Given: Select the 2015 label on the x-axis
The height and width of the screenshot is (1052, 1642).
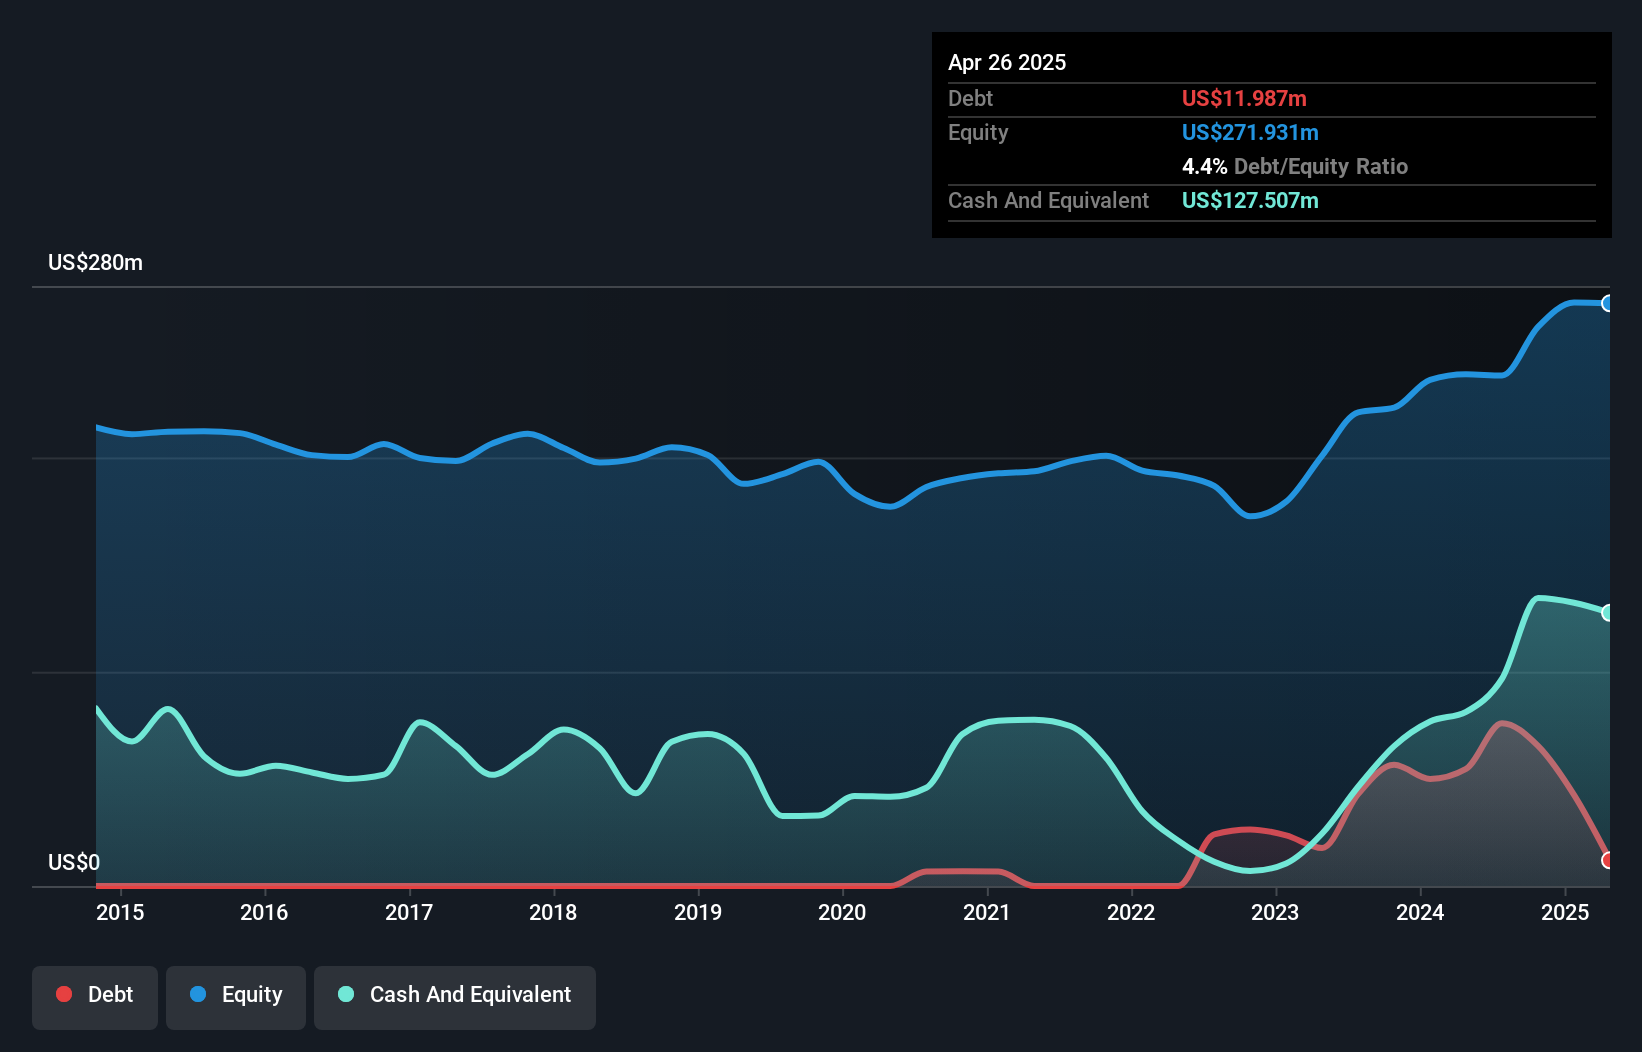Looking at the screenshot, I should click(x=120, y=913).
